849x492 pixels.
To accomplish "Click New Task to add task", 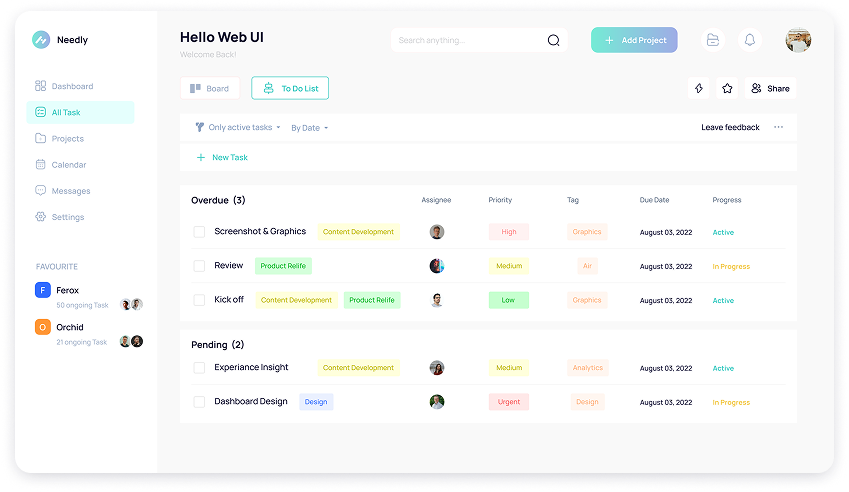I will (x=222, y=158).
